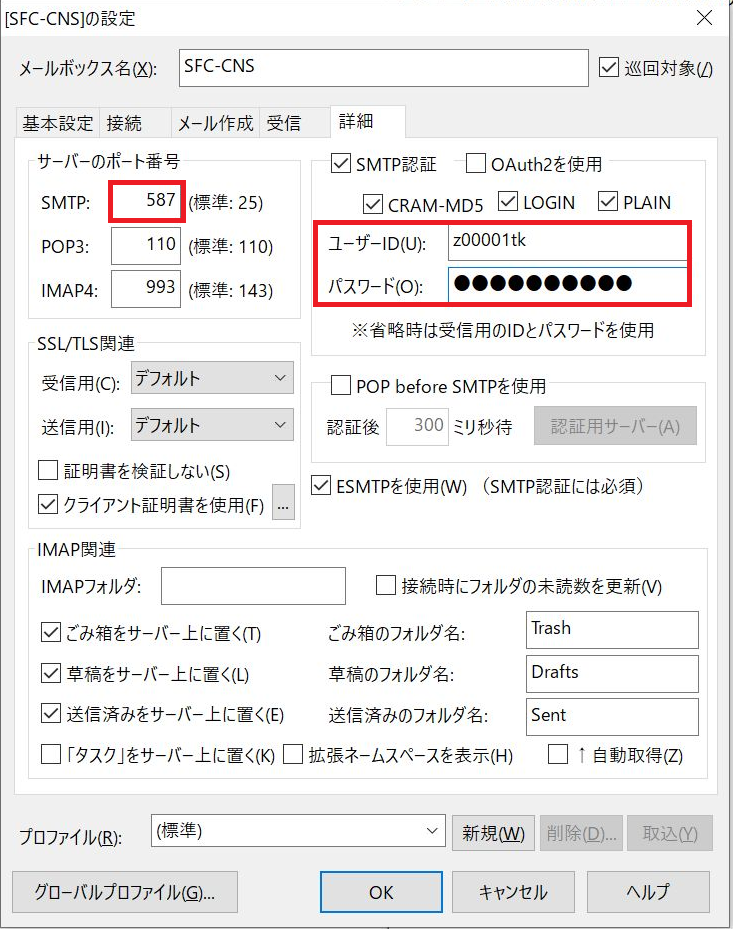Enable POP before SMTPを使用
The image size is (733, 929).
pyautogui.click(x=340, y=386)
